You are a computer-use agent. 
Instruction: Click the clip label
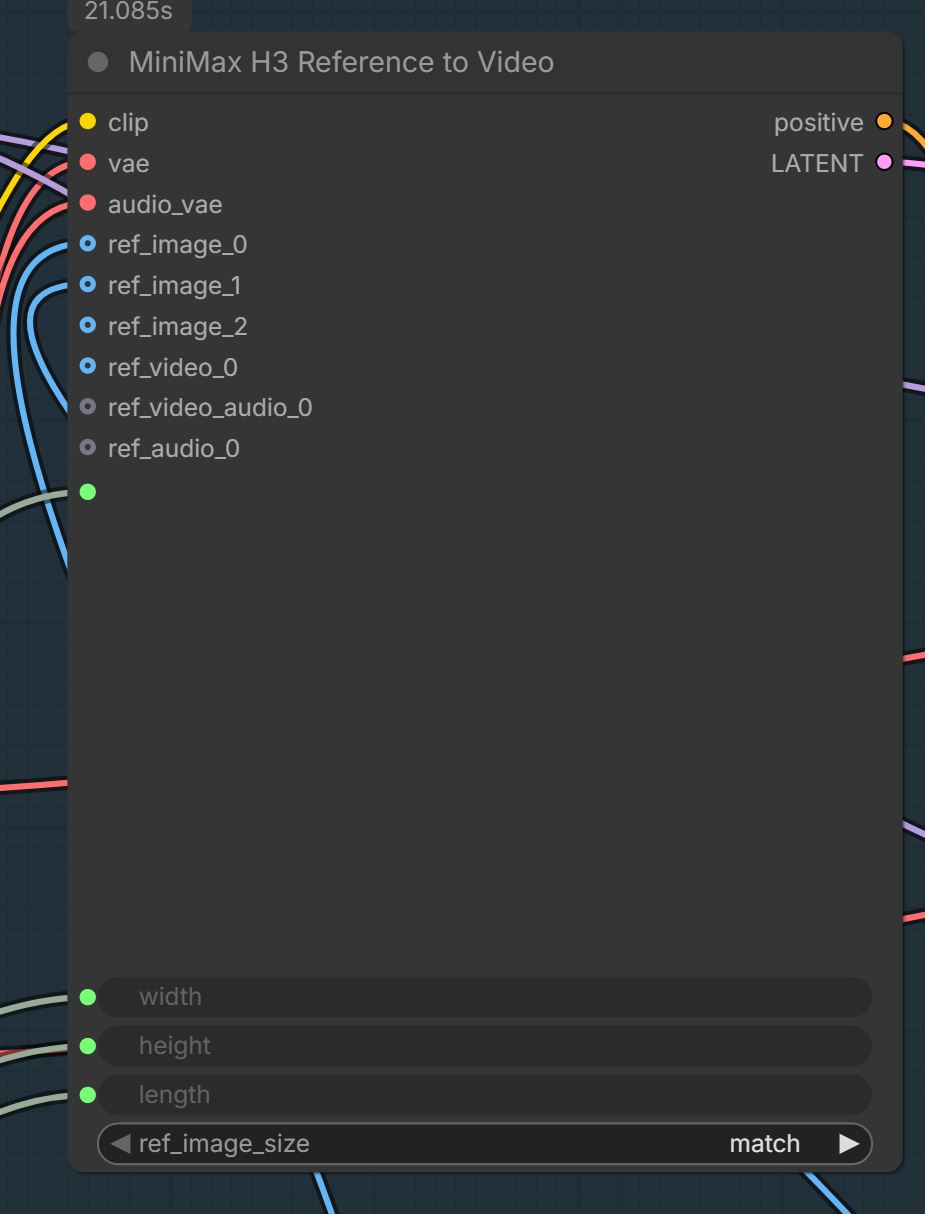pyautogui.click(x=128, y=123)
